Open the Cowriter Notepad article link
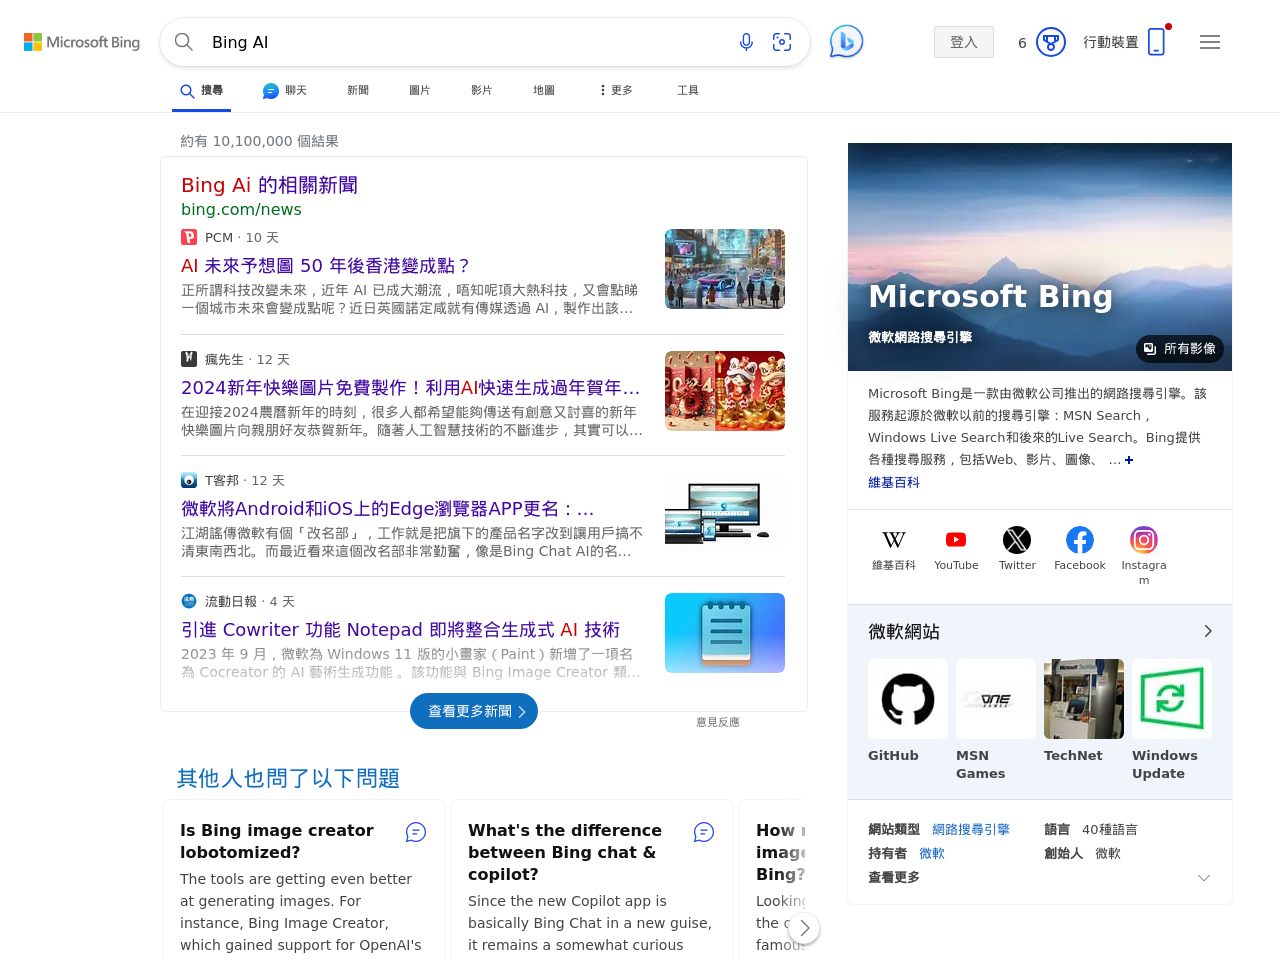 point(401,629)
